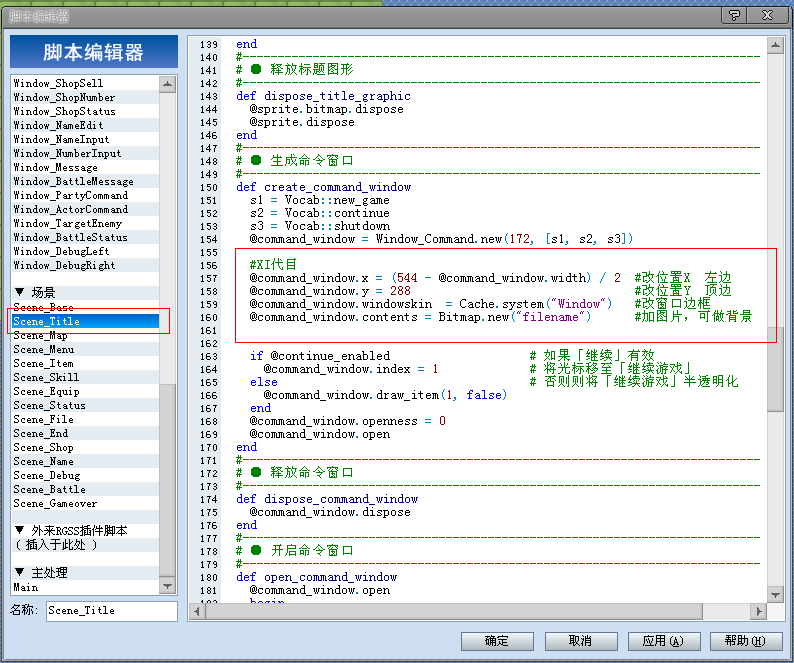Click the 帮助(H) help button
This screenshot has width=794, height=663.
(x=746, y=641)
